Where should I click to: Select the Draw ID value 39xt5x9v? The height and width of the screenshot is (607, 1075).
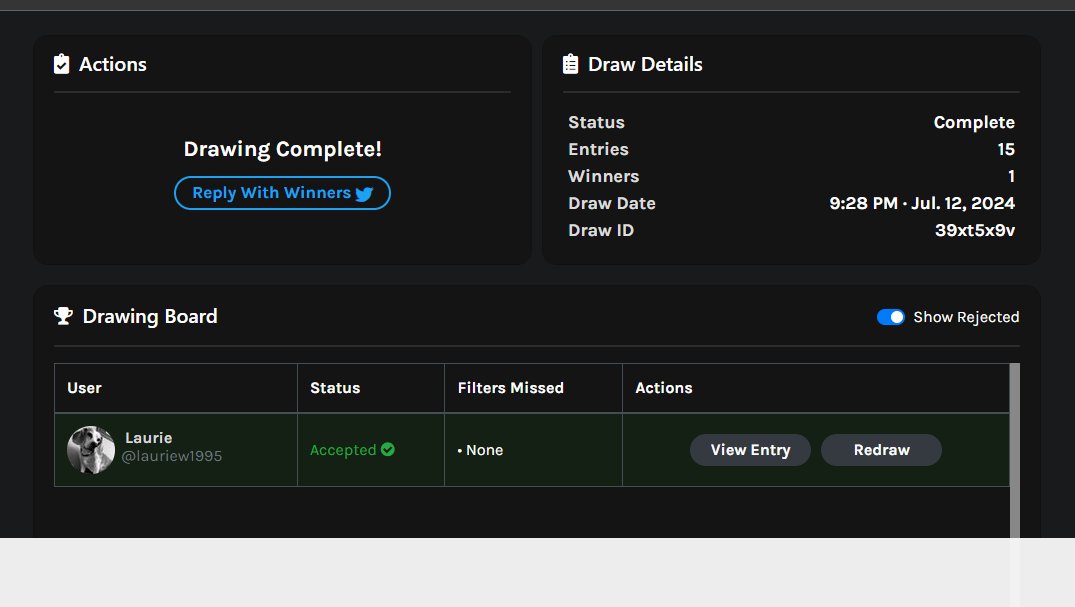(975, 230)
